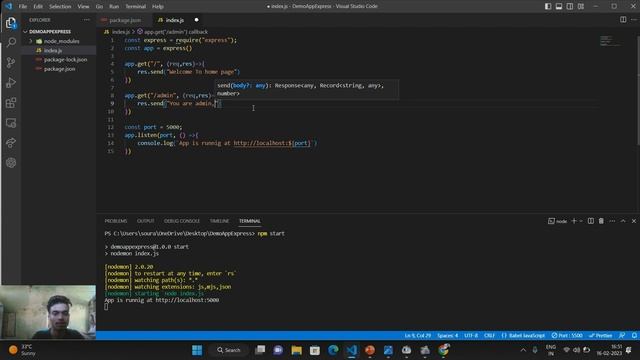Click Port: 5500 Live Server status
The width and height of the screenshot is (640, 360).
[567, 335]
